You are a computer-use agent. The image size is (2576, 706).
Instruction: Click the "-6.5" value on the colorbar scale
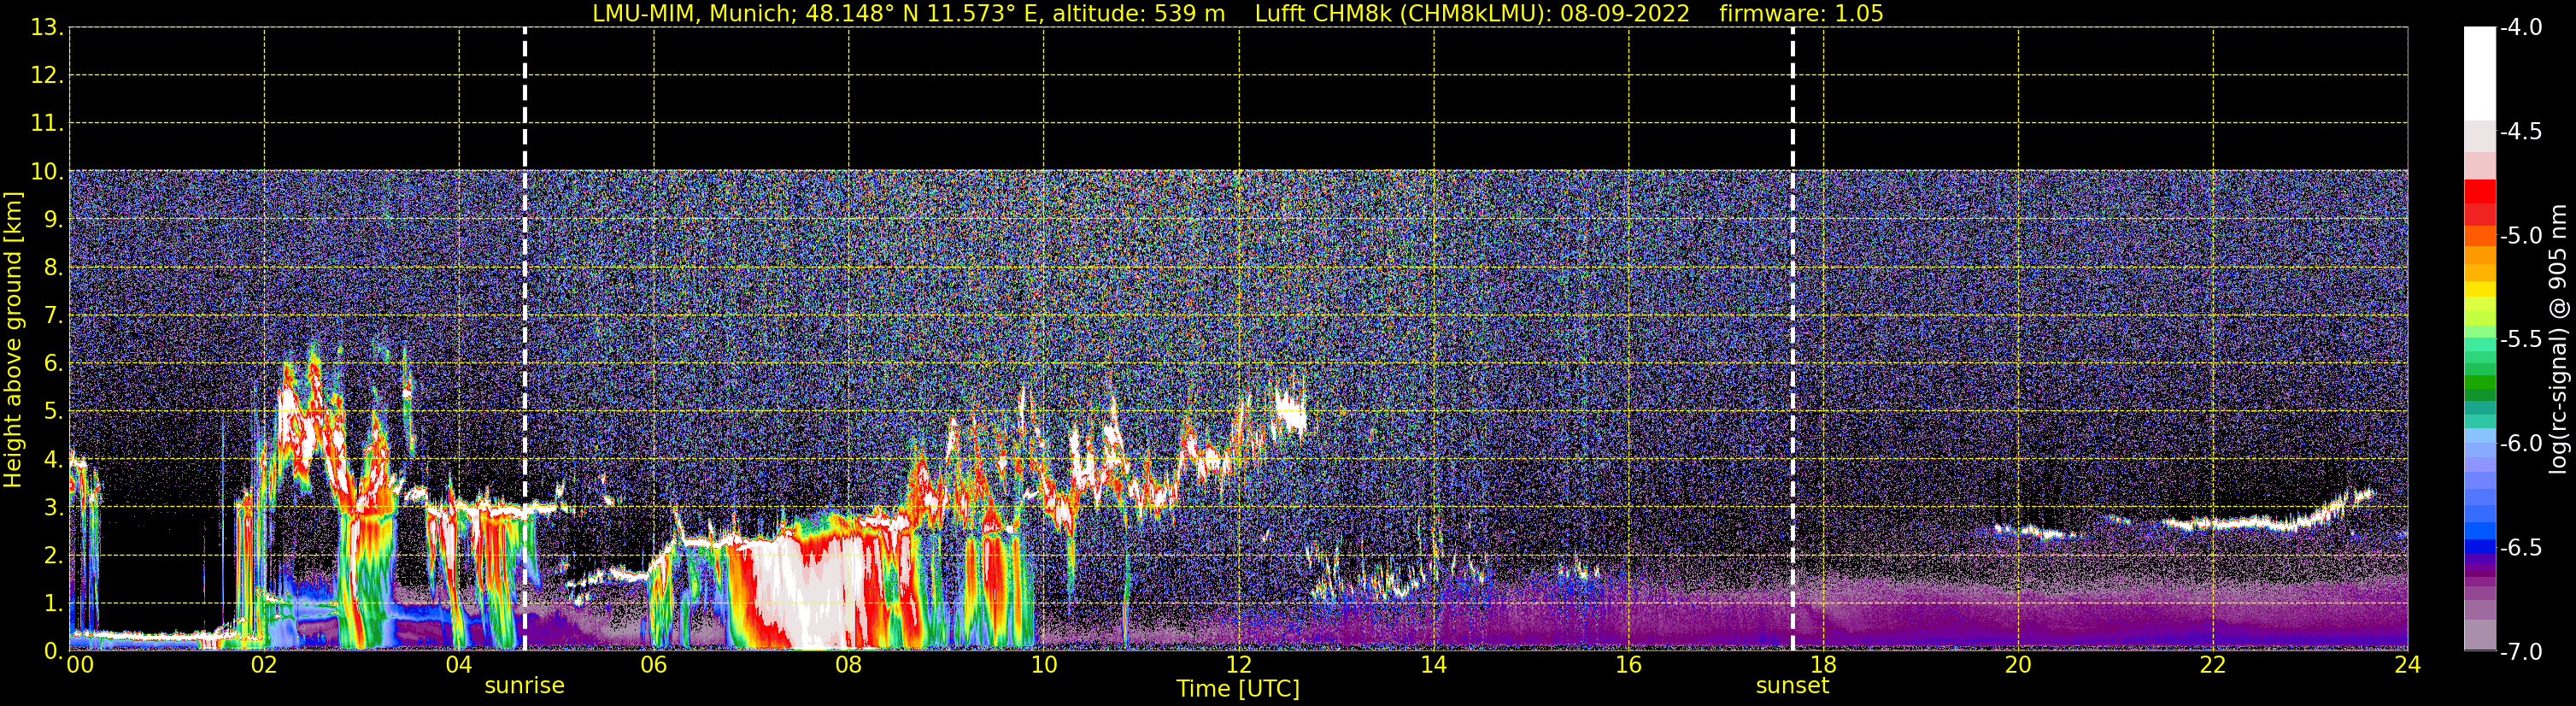point(2520,547)
